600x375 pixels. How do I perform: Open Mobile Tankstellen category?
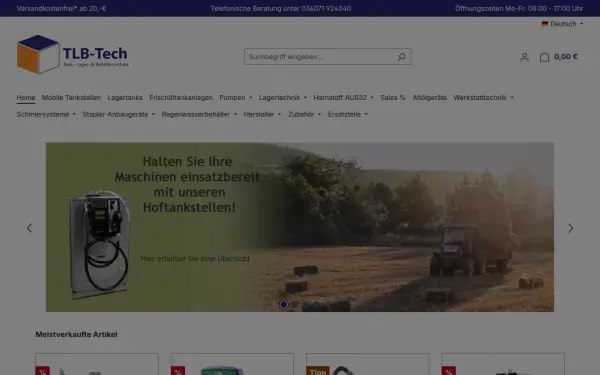tap(71, 98)
